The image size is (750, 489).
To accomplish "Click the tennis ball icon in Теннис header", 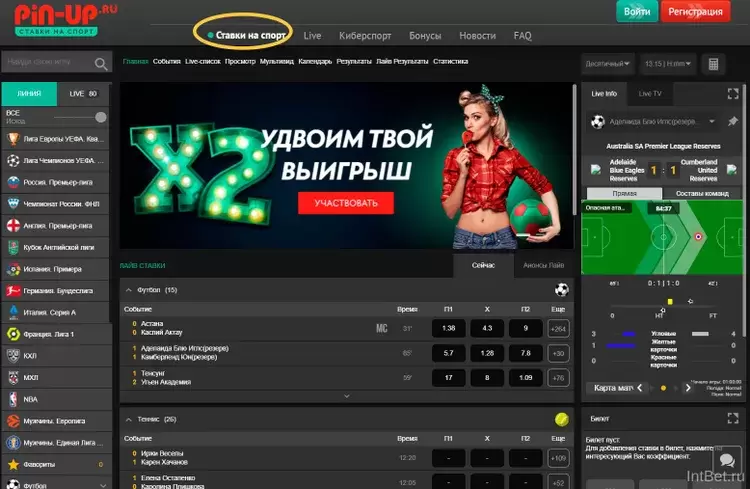I will point(562,419).
